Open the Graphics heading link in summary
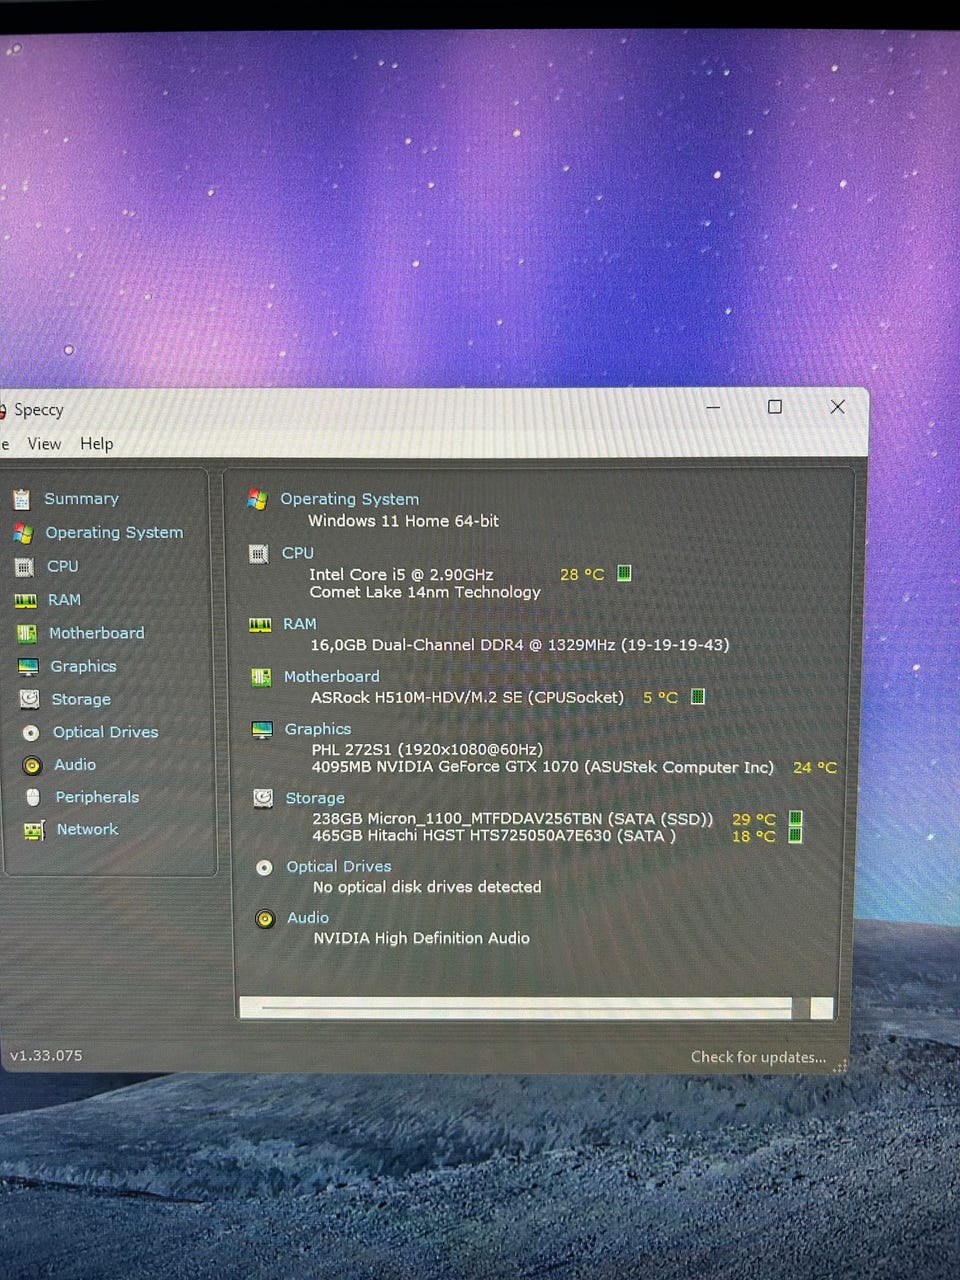Screen dimensions: 960x1280 coord(318,730)
